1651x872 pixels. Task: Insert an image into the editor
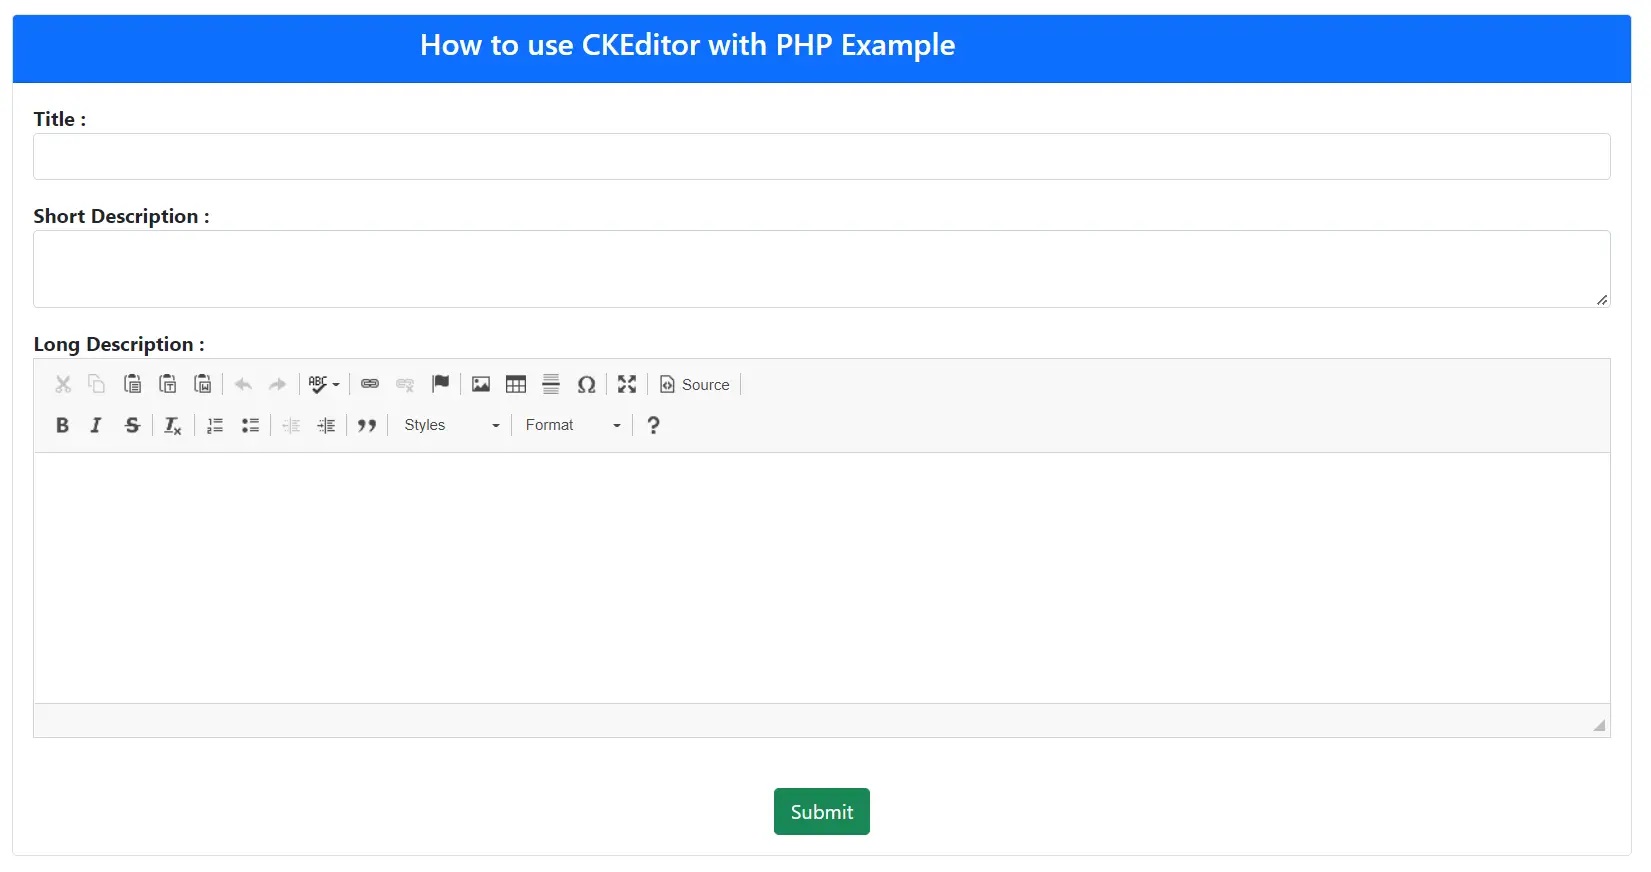tap(481, 384)
